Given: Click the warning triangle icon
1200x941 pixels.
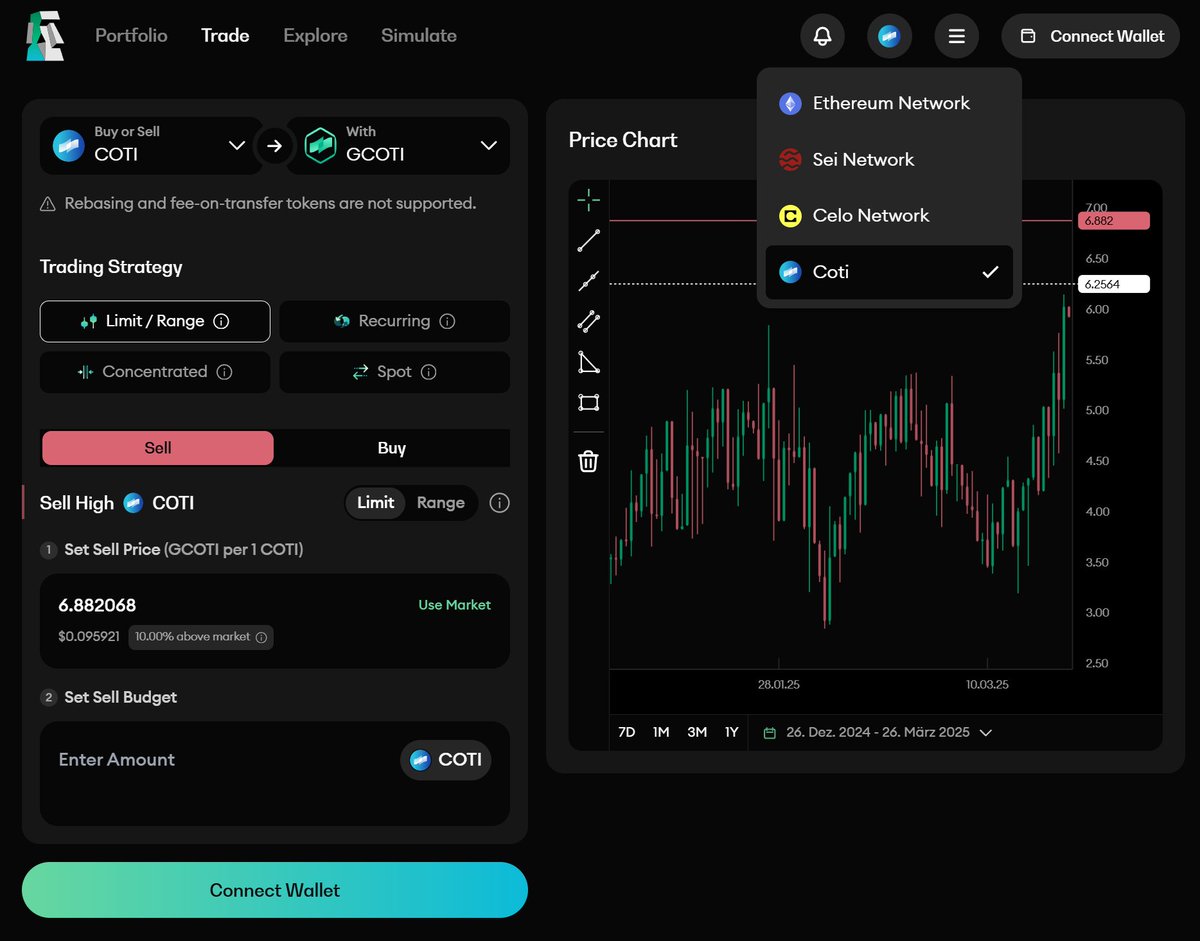Looking at the screenshot, I should (48, 204).
